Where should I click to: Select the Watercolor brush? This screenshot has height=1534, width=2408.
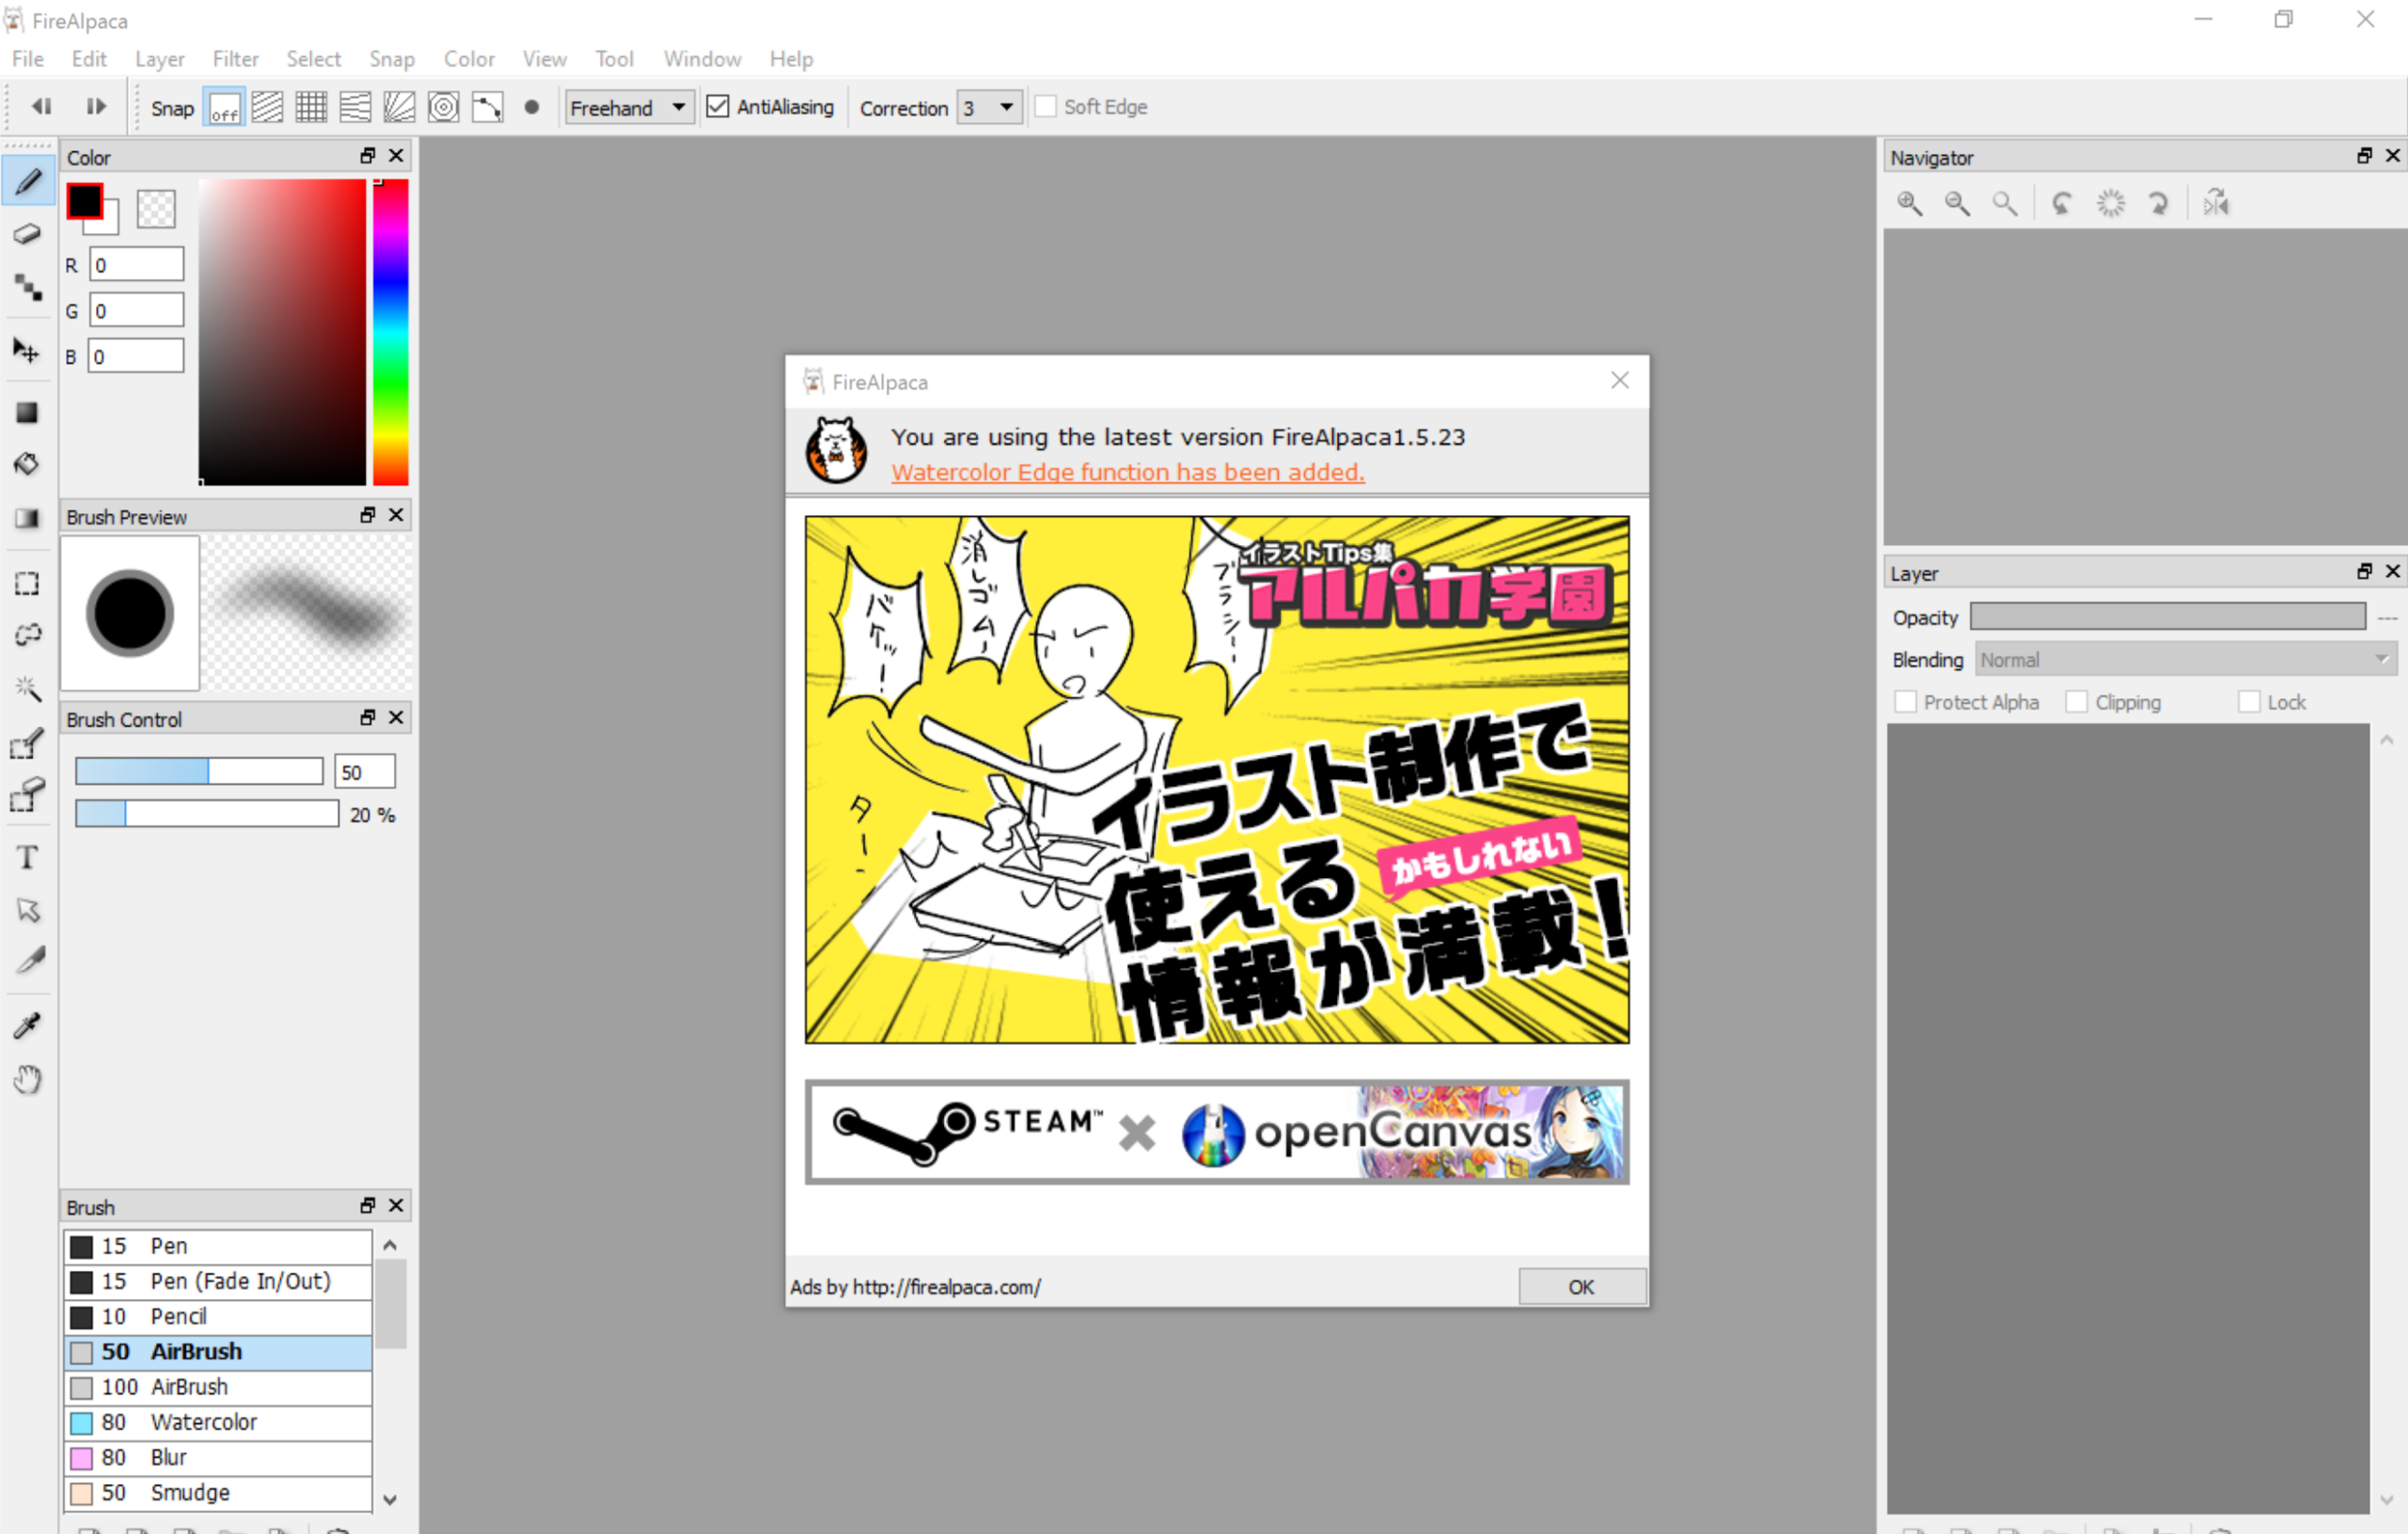coord(218,1422)
